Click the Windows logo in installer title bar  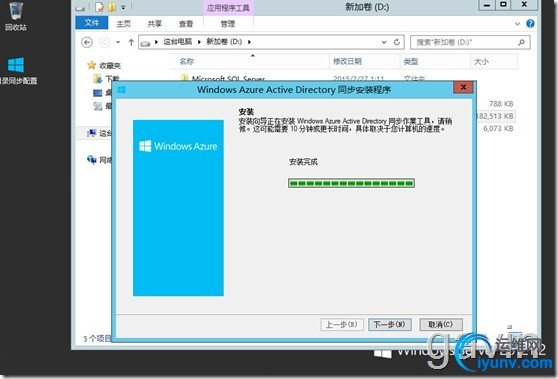[122, 89]
